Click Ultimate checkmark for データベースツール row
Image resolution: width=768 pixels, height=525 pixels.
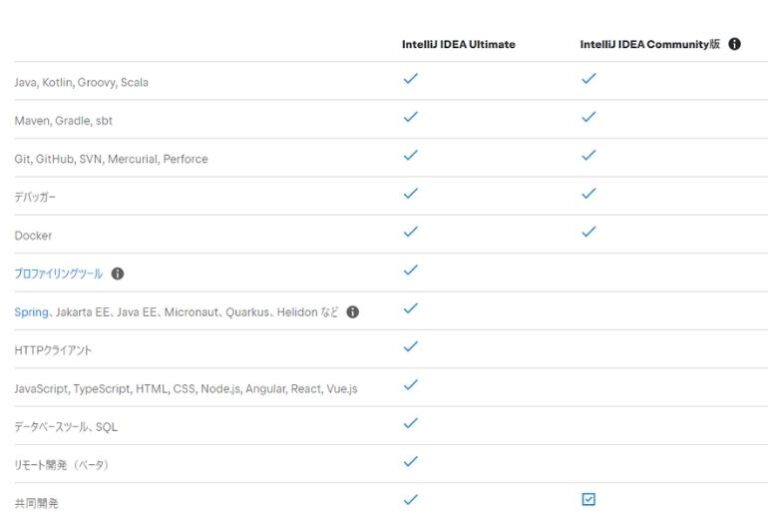tap(410, 424)
